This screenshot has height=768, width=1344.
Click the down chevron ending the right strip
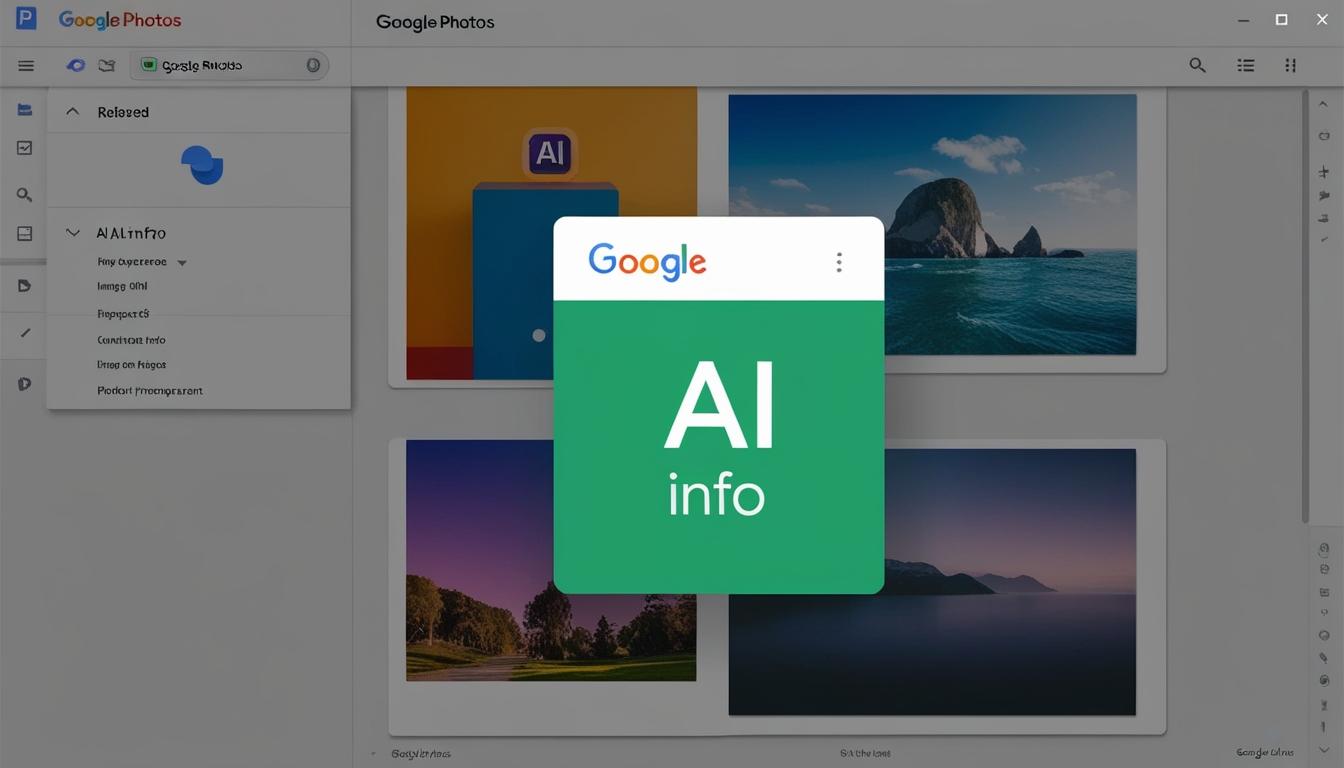pos(1324,749)
